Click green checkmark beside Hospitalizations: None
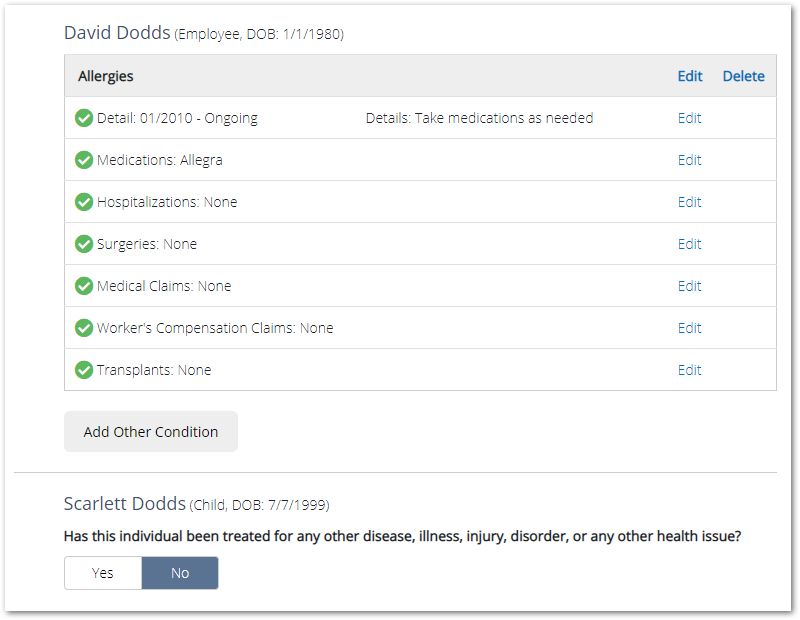 [x=84, y=202]
